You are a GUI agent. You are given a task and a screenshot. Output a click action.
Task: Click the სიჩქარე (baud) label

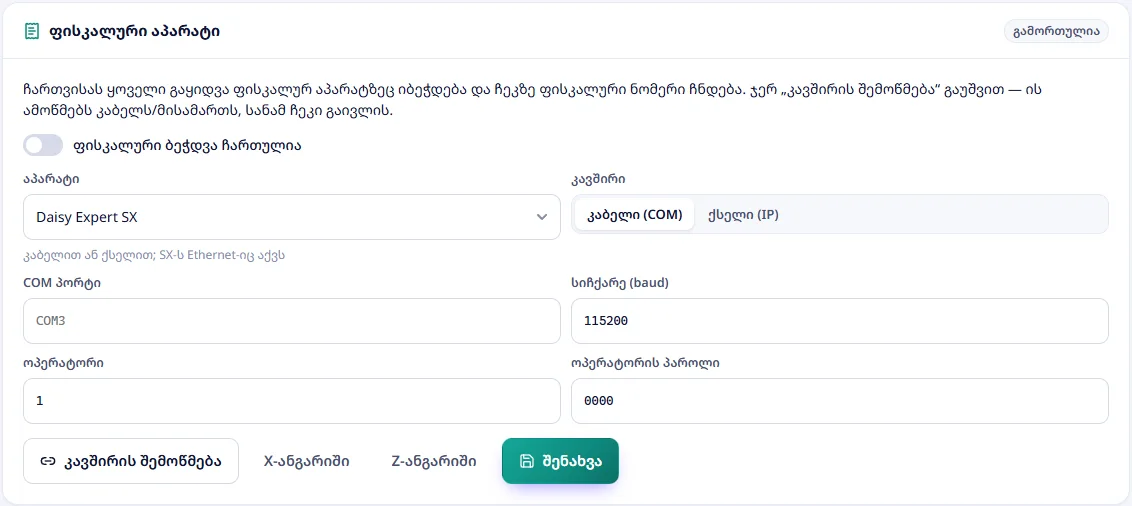(x=620, y=283)
